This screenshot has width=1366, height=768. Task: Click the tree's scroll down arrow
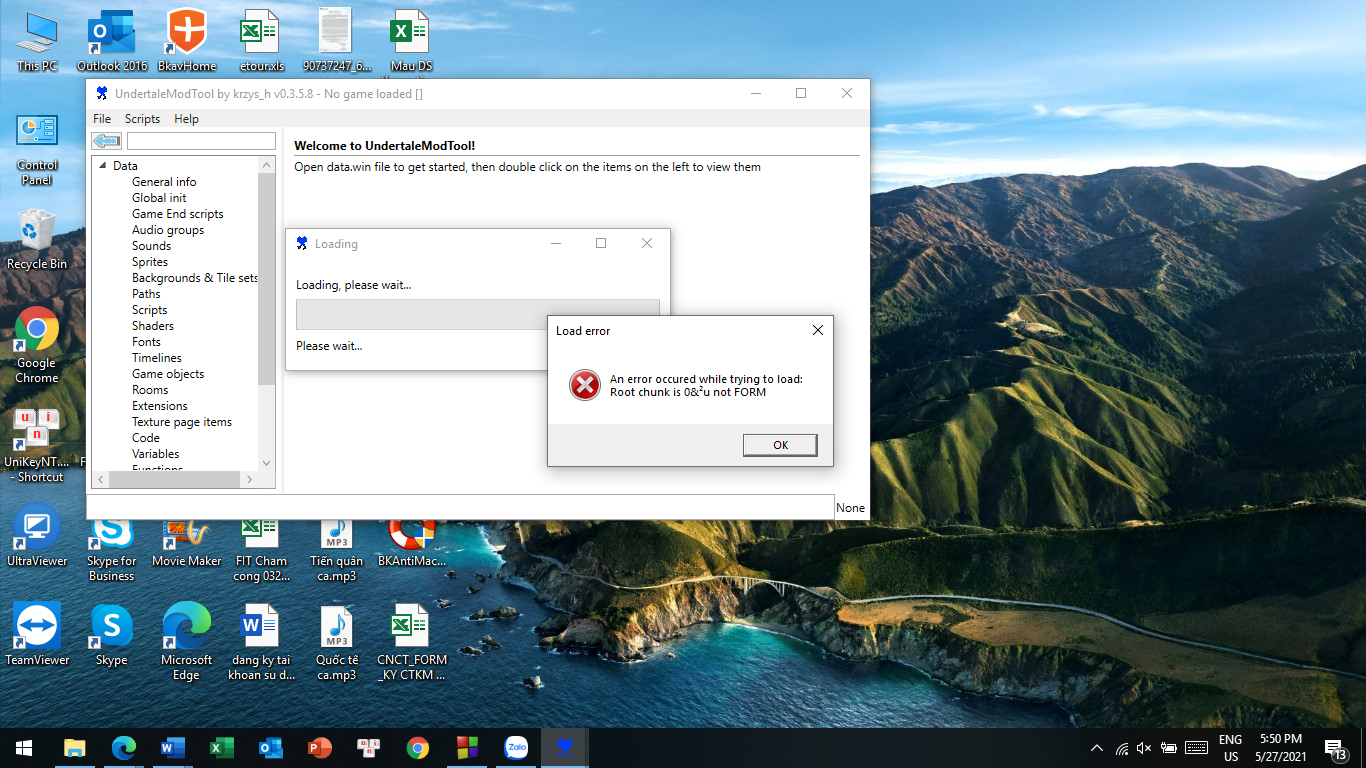point(266,463)
